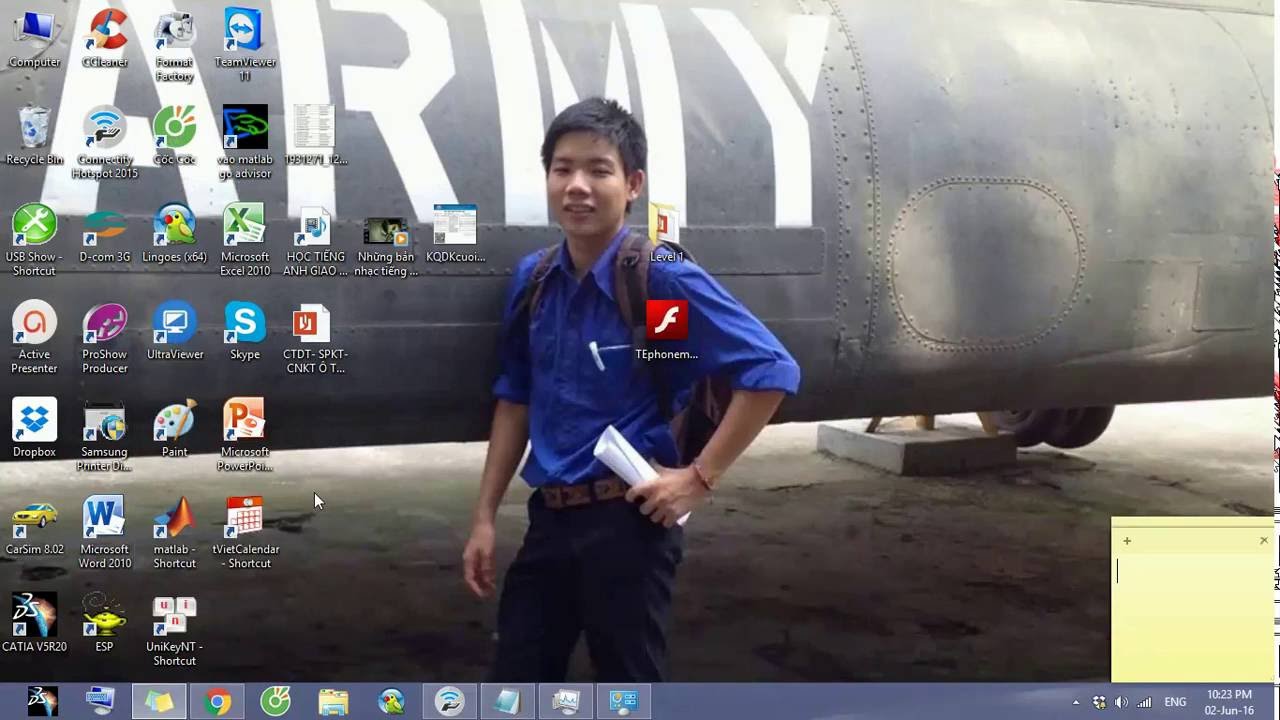Switch to Sticky Notes in the taskbar
The height and width of the screenshot is (720, 1280).
(x=158, y=701)
